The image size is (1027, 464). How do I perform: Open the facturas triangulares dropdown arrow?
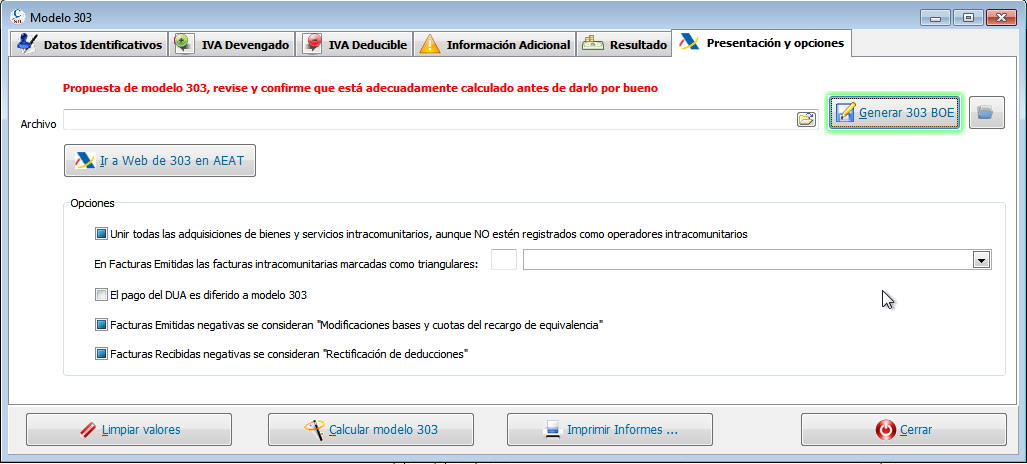[x=981, y=260]
